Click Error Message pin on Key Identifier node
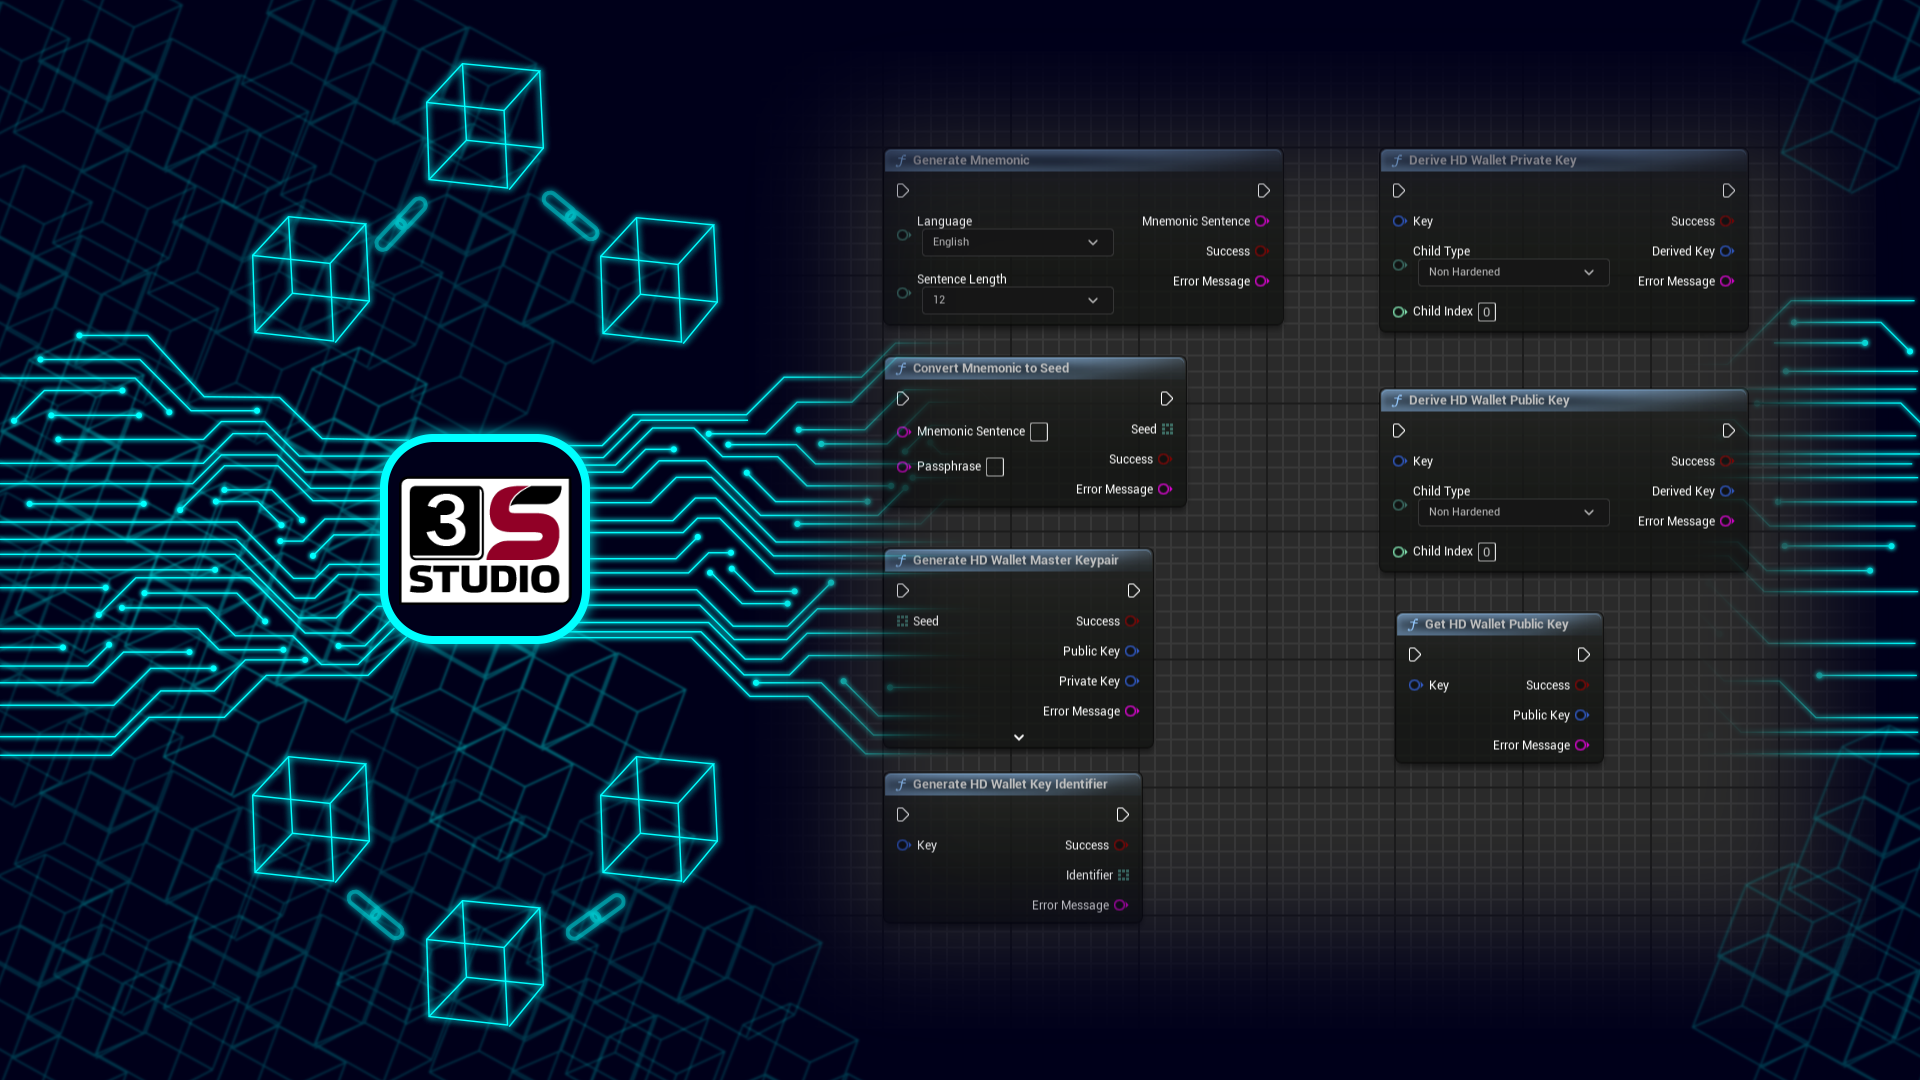The image size is (1920, 1080). point(1121,905)
